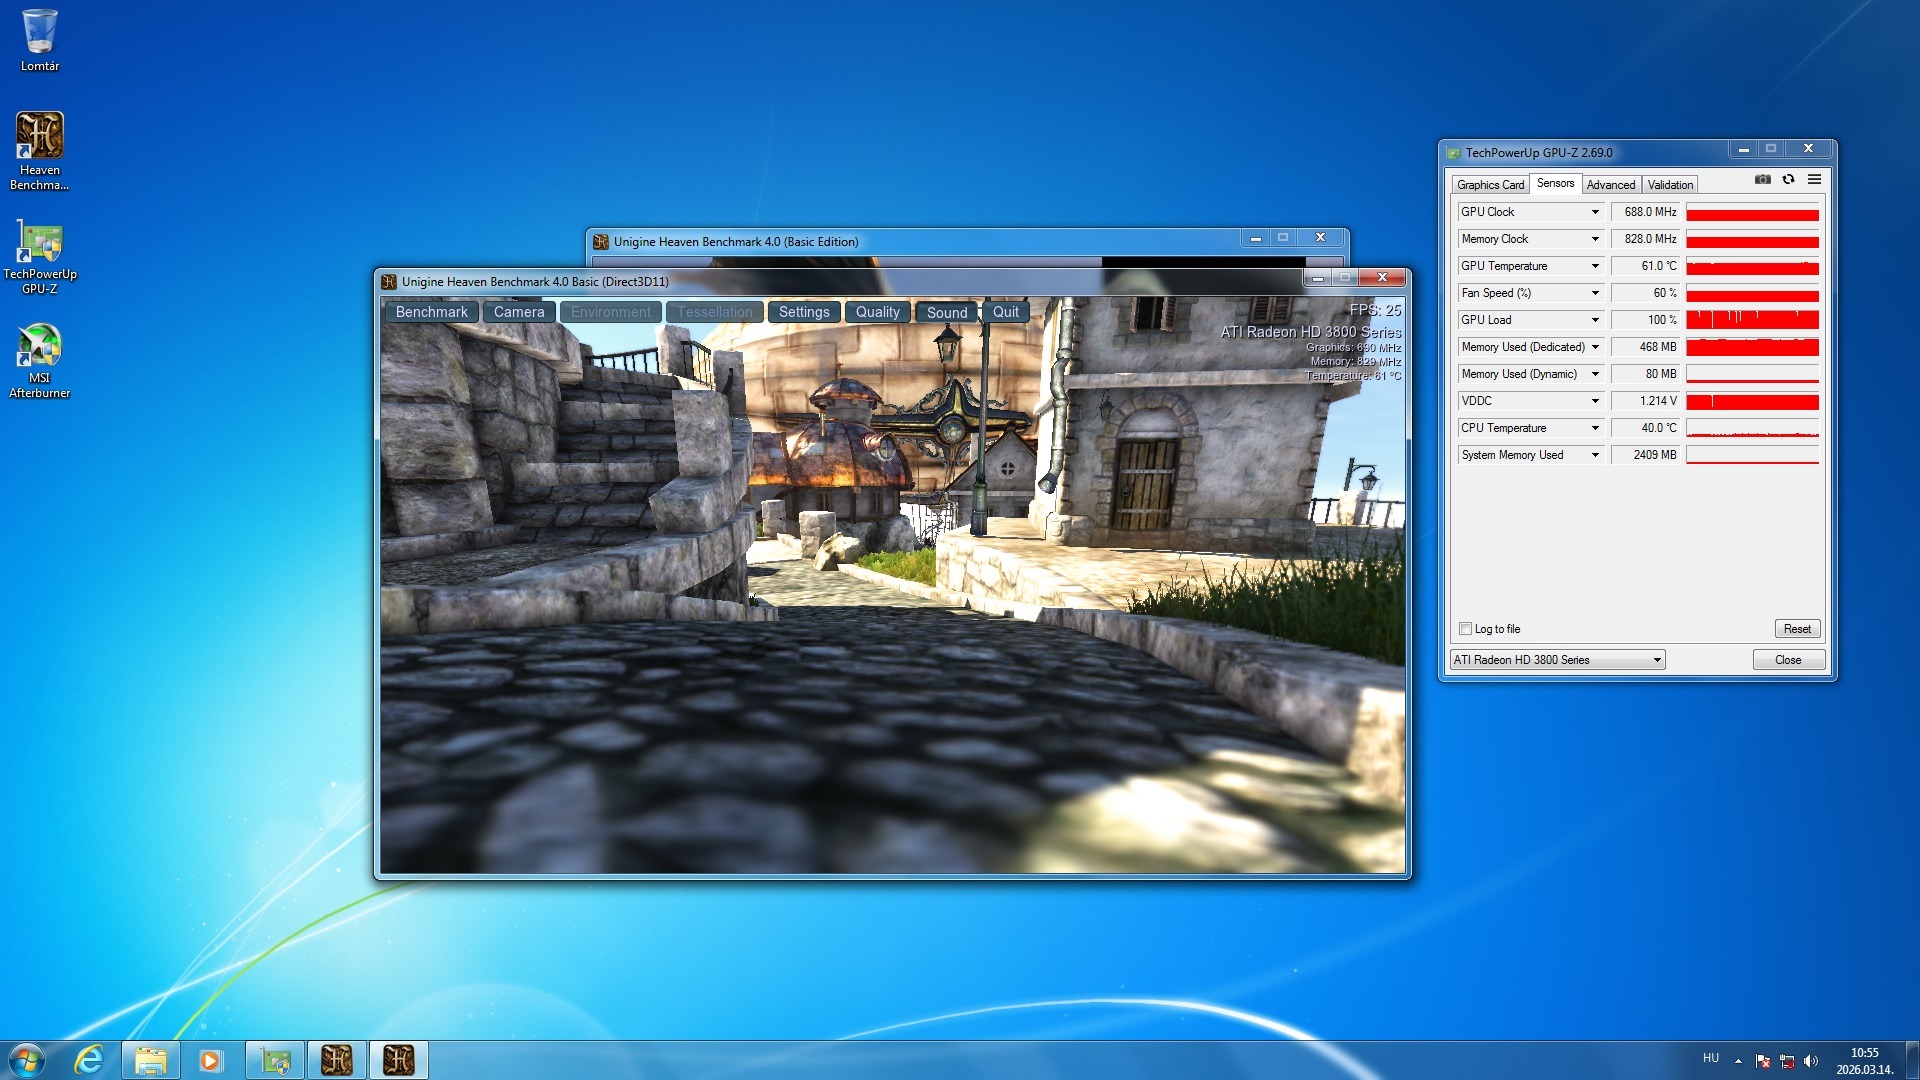Click the GPU-Z screenshot camera icon
Viewport: 1920px width, 1080px height.
(x=1762, y=180)
